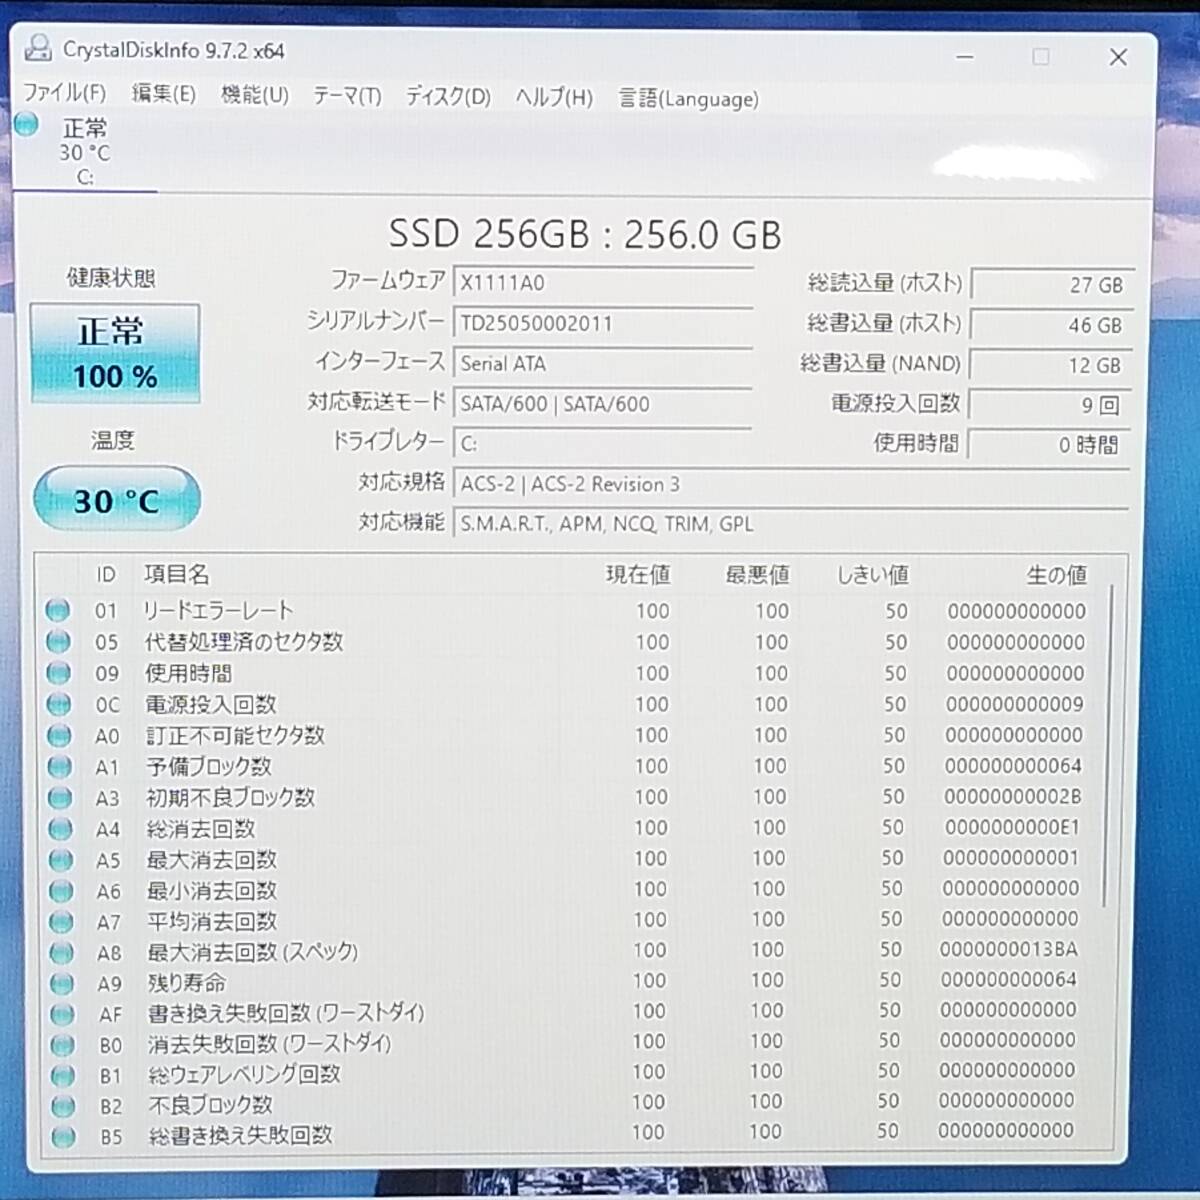Click the NAND writes value 12 GB
This screenshot has height=1200, width=1200.
[1050, 365]
